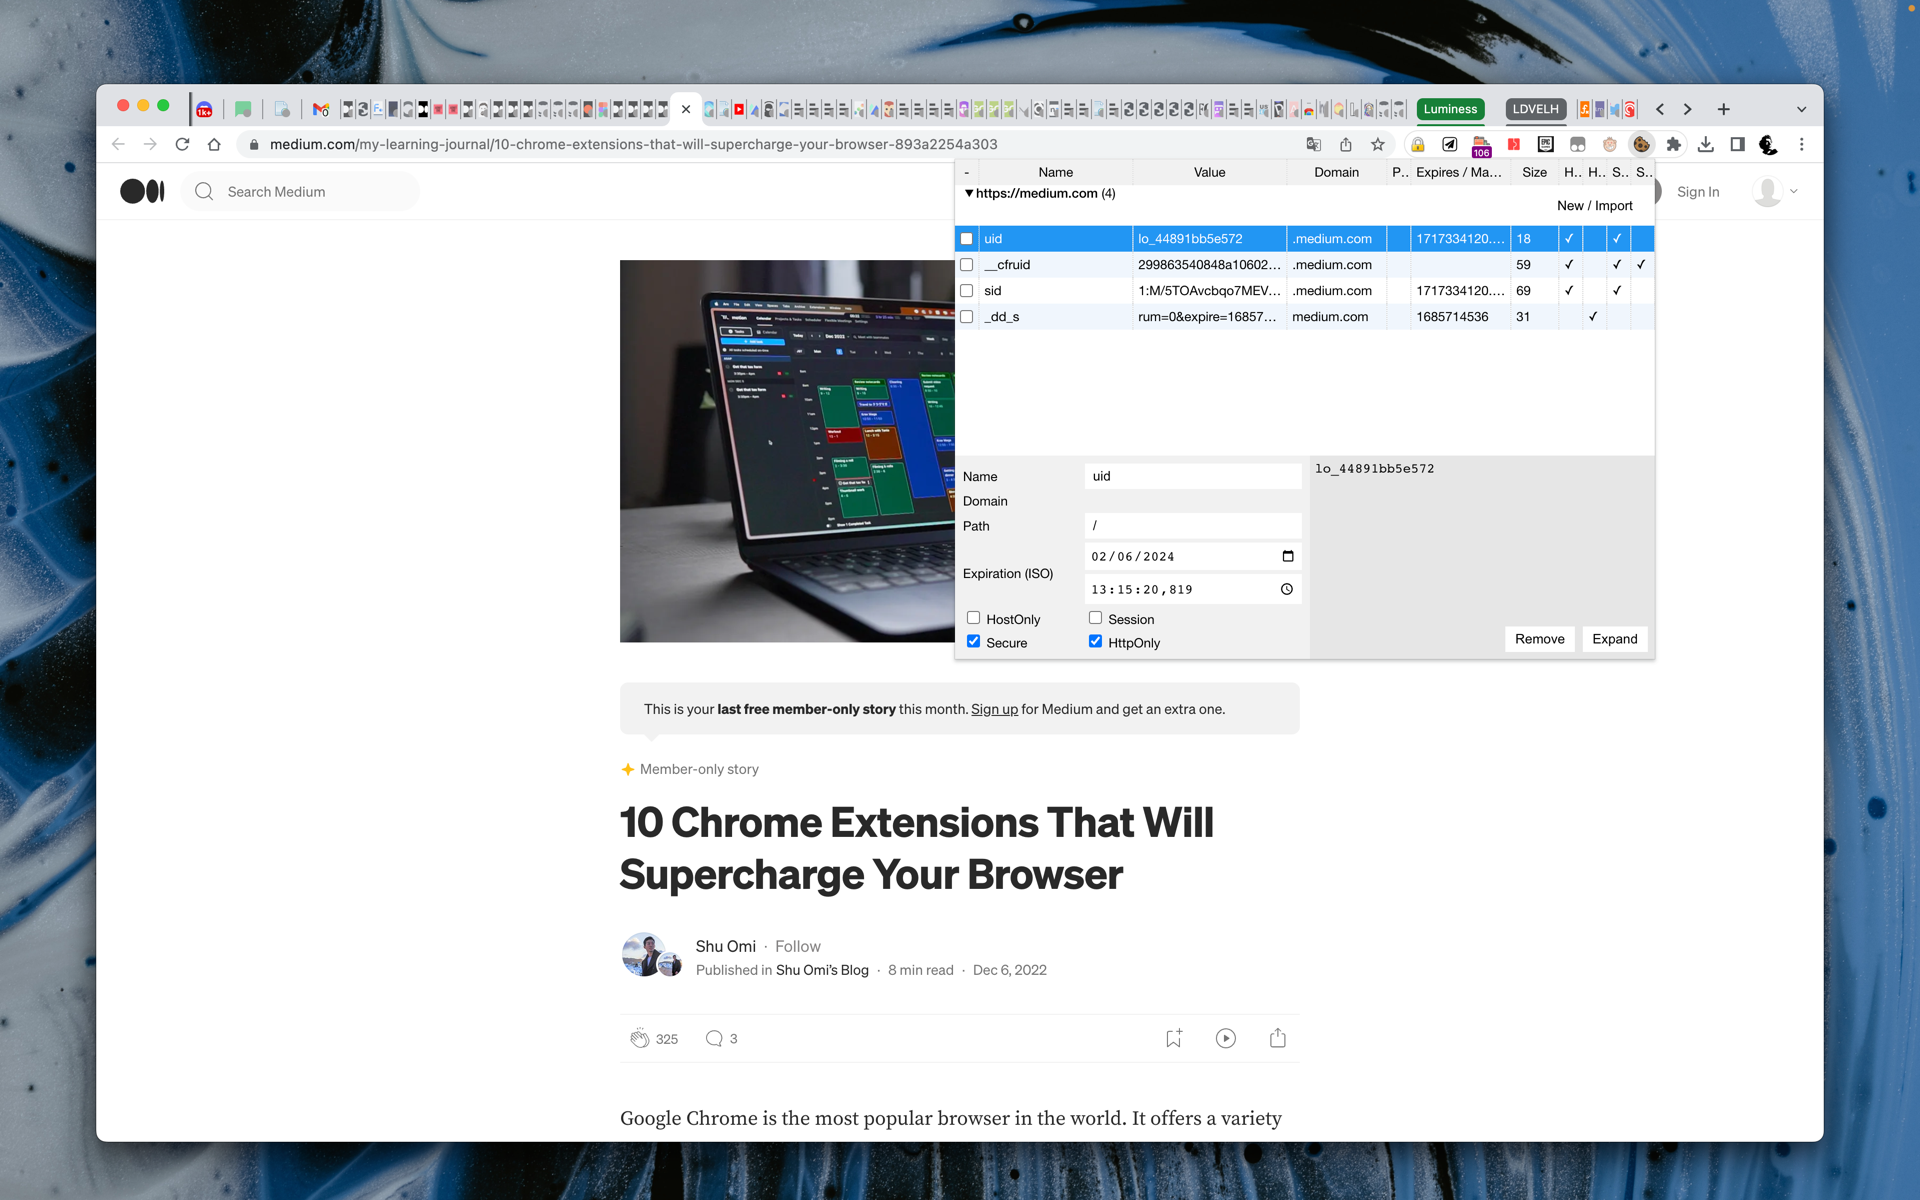The image size is (1920, 1200).
Task: Open the expiration date picker
Action: [1288, 556]
